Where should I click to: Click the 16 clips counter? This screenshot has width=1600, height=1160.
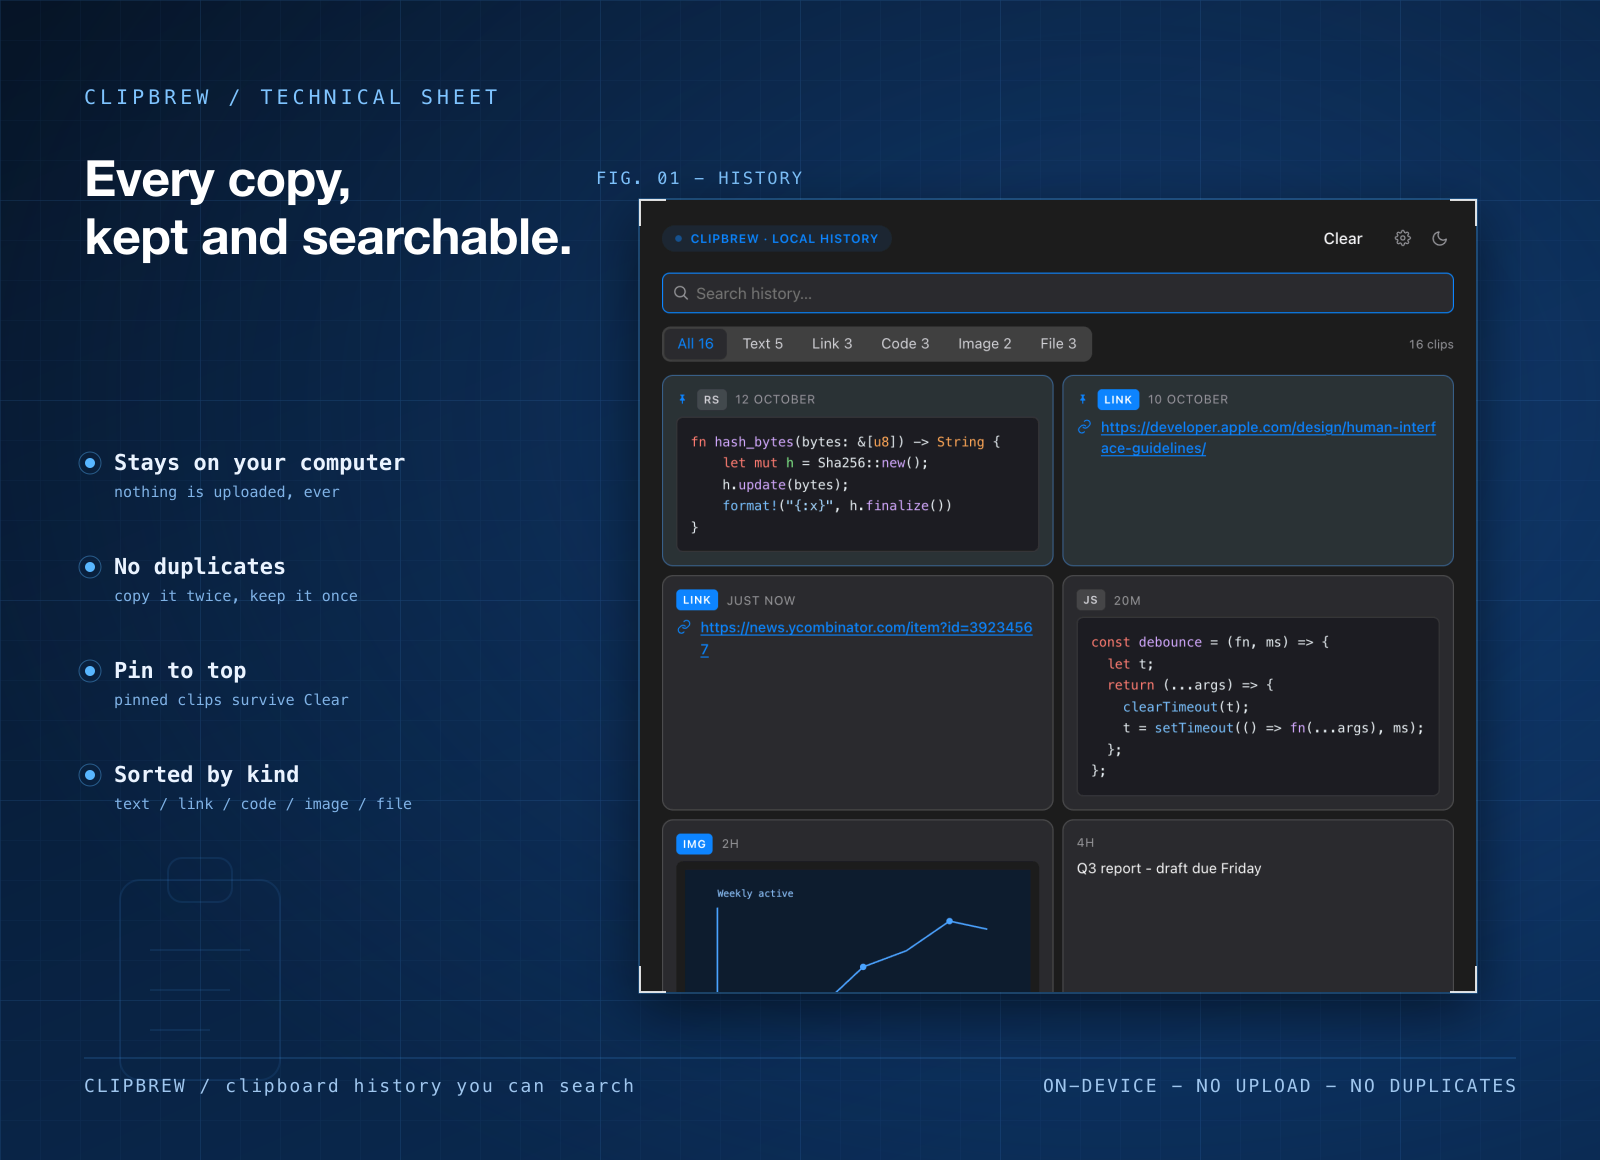(1431, 344)
